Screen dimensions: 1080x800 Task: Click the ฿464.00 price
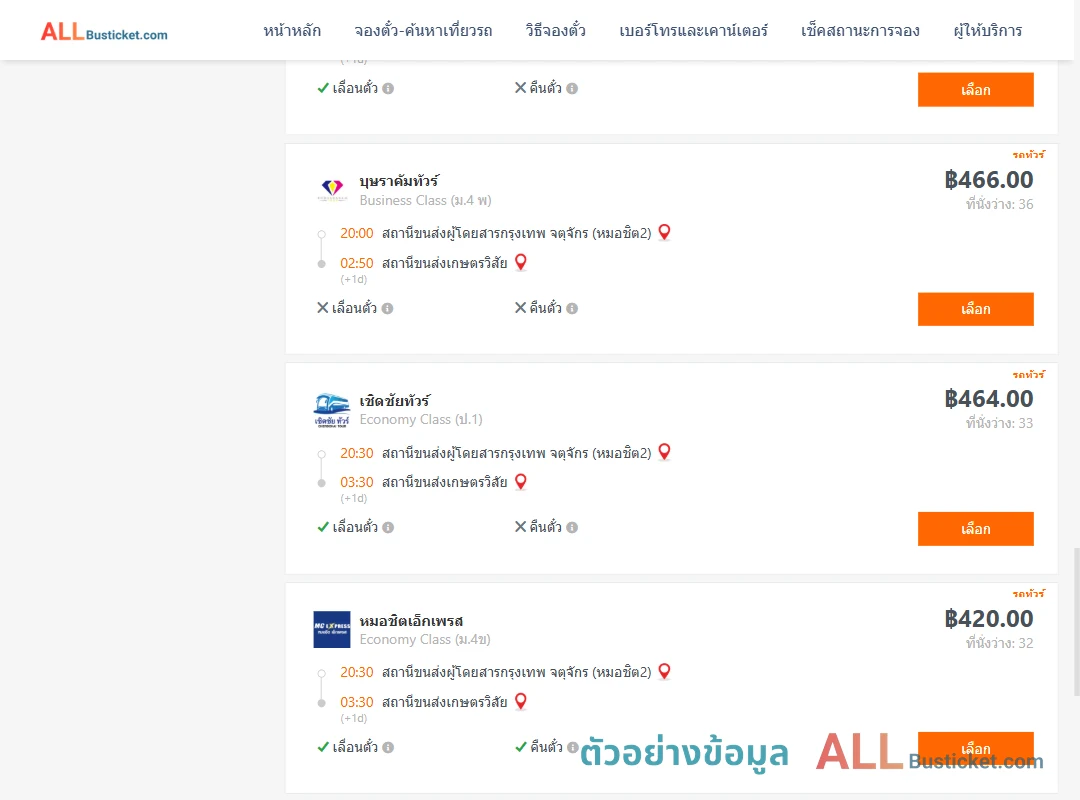coord(989,399)
